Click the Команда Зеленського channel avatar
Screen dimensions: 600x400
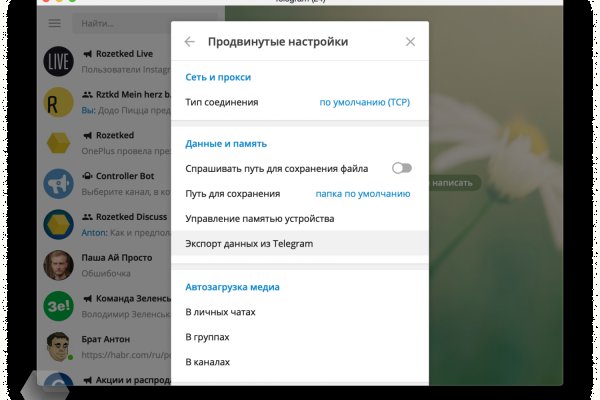(59, 306)
